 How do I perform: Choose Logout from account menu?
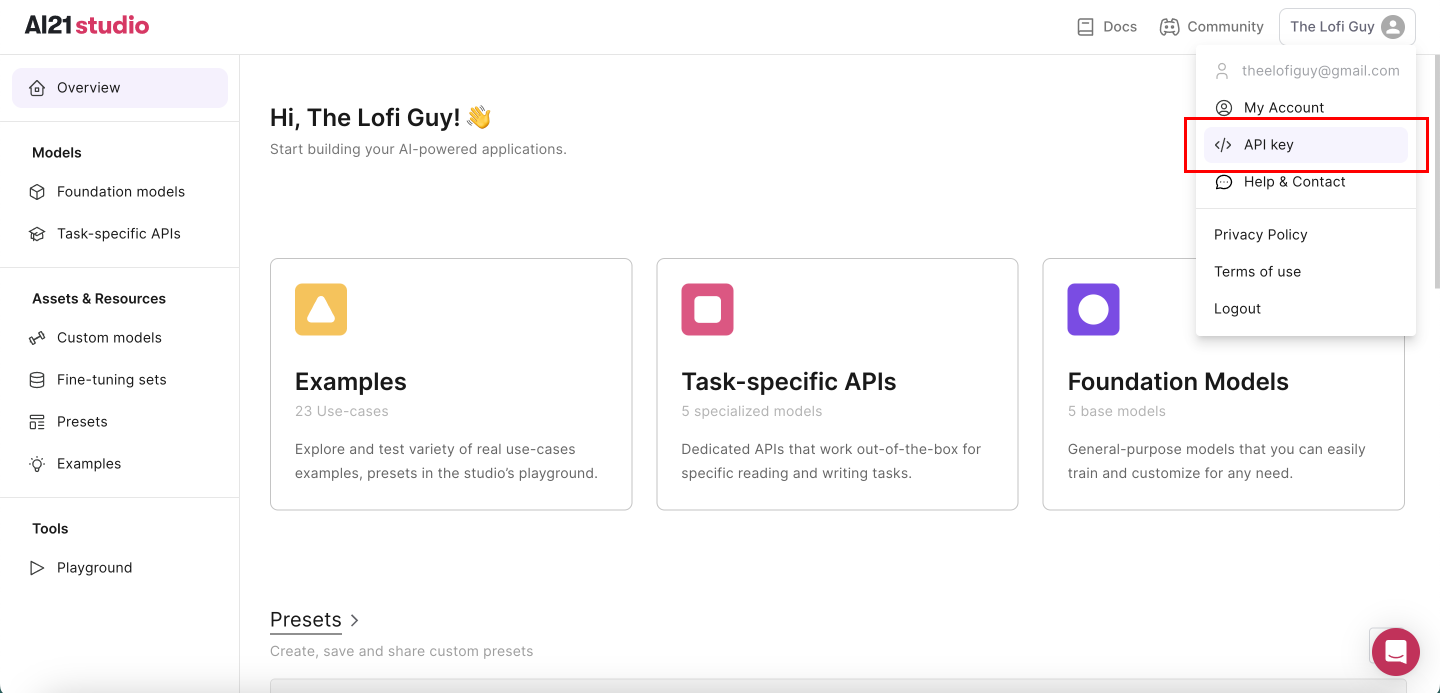(x=1237, y=309)
